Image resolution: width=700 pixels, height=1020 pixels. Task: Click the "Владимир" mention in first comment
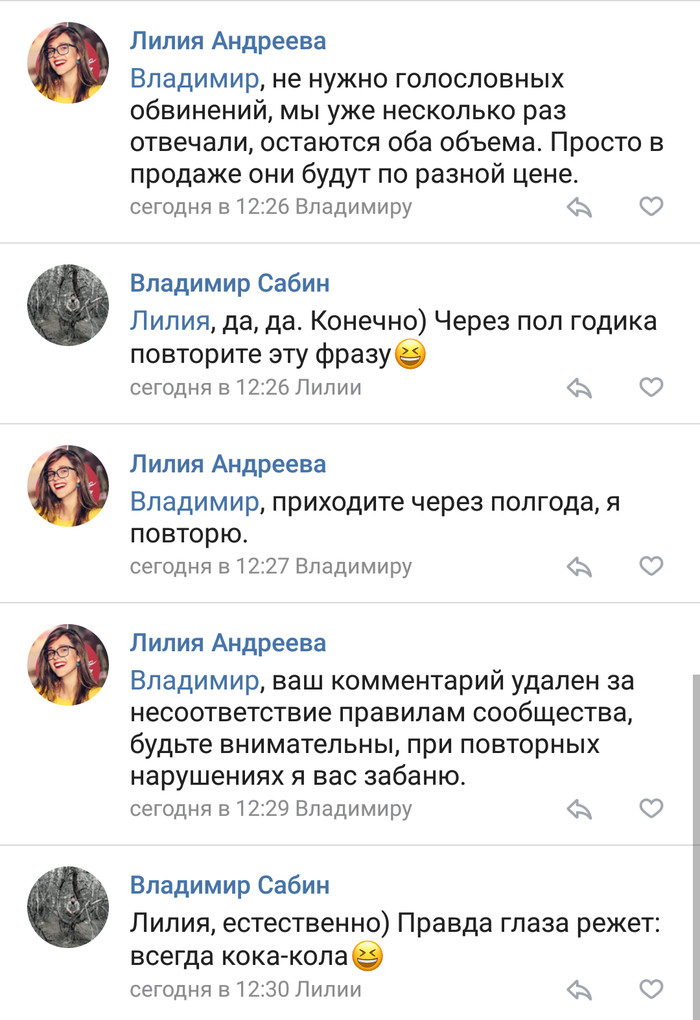coord(194,78)
